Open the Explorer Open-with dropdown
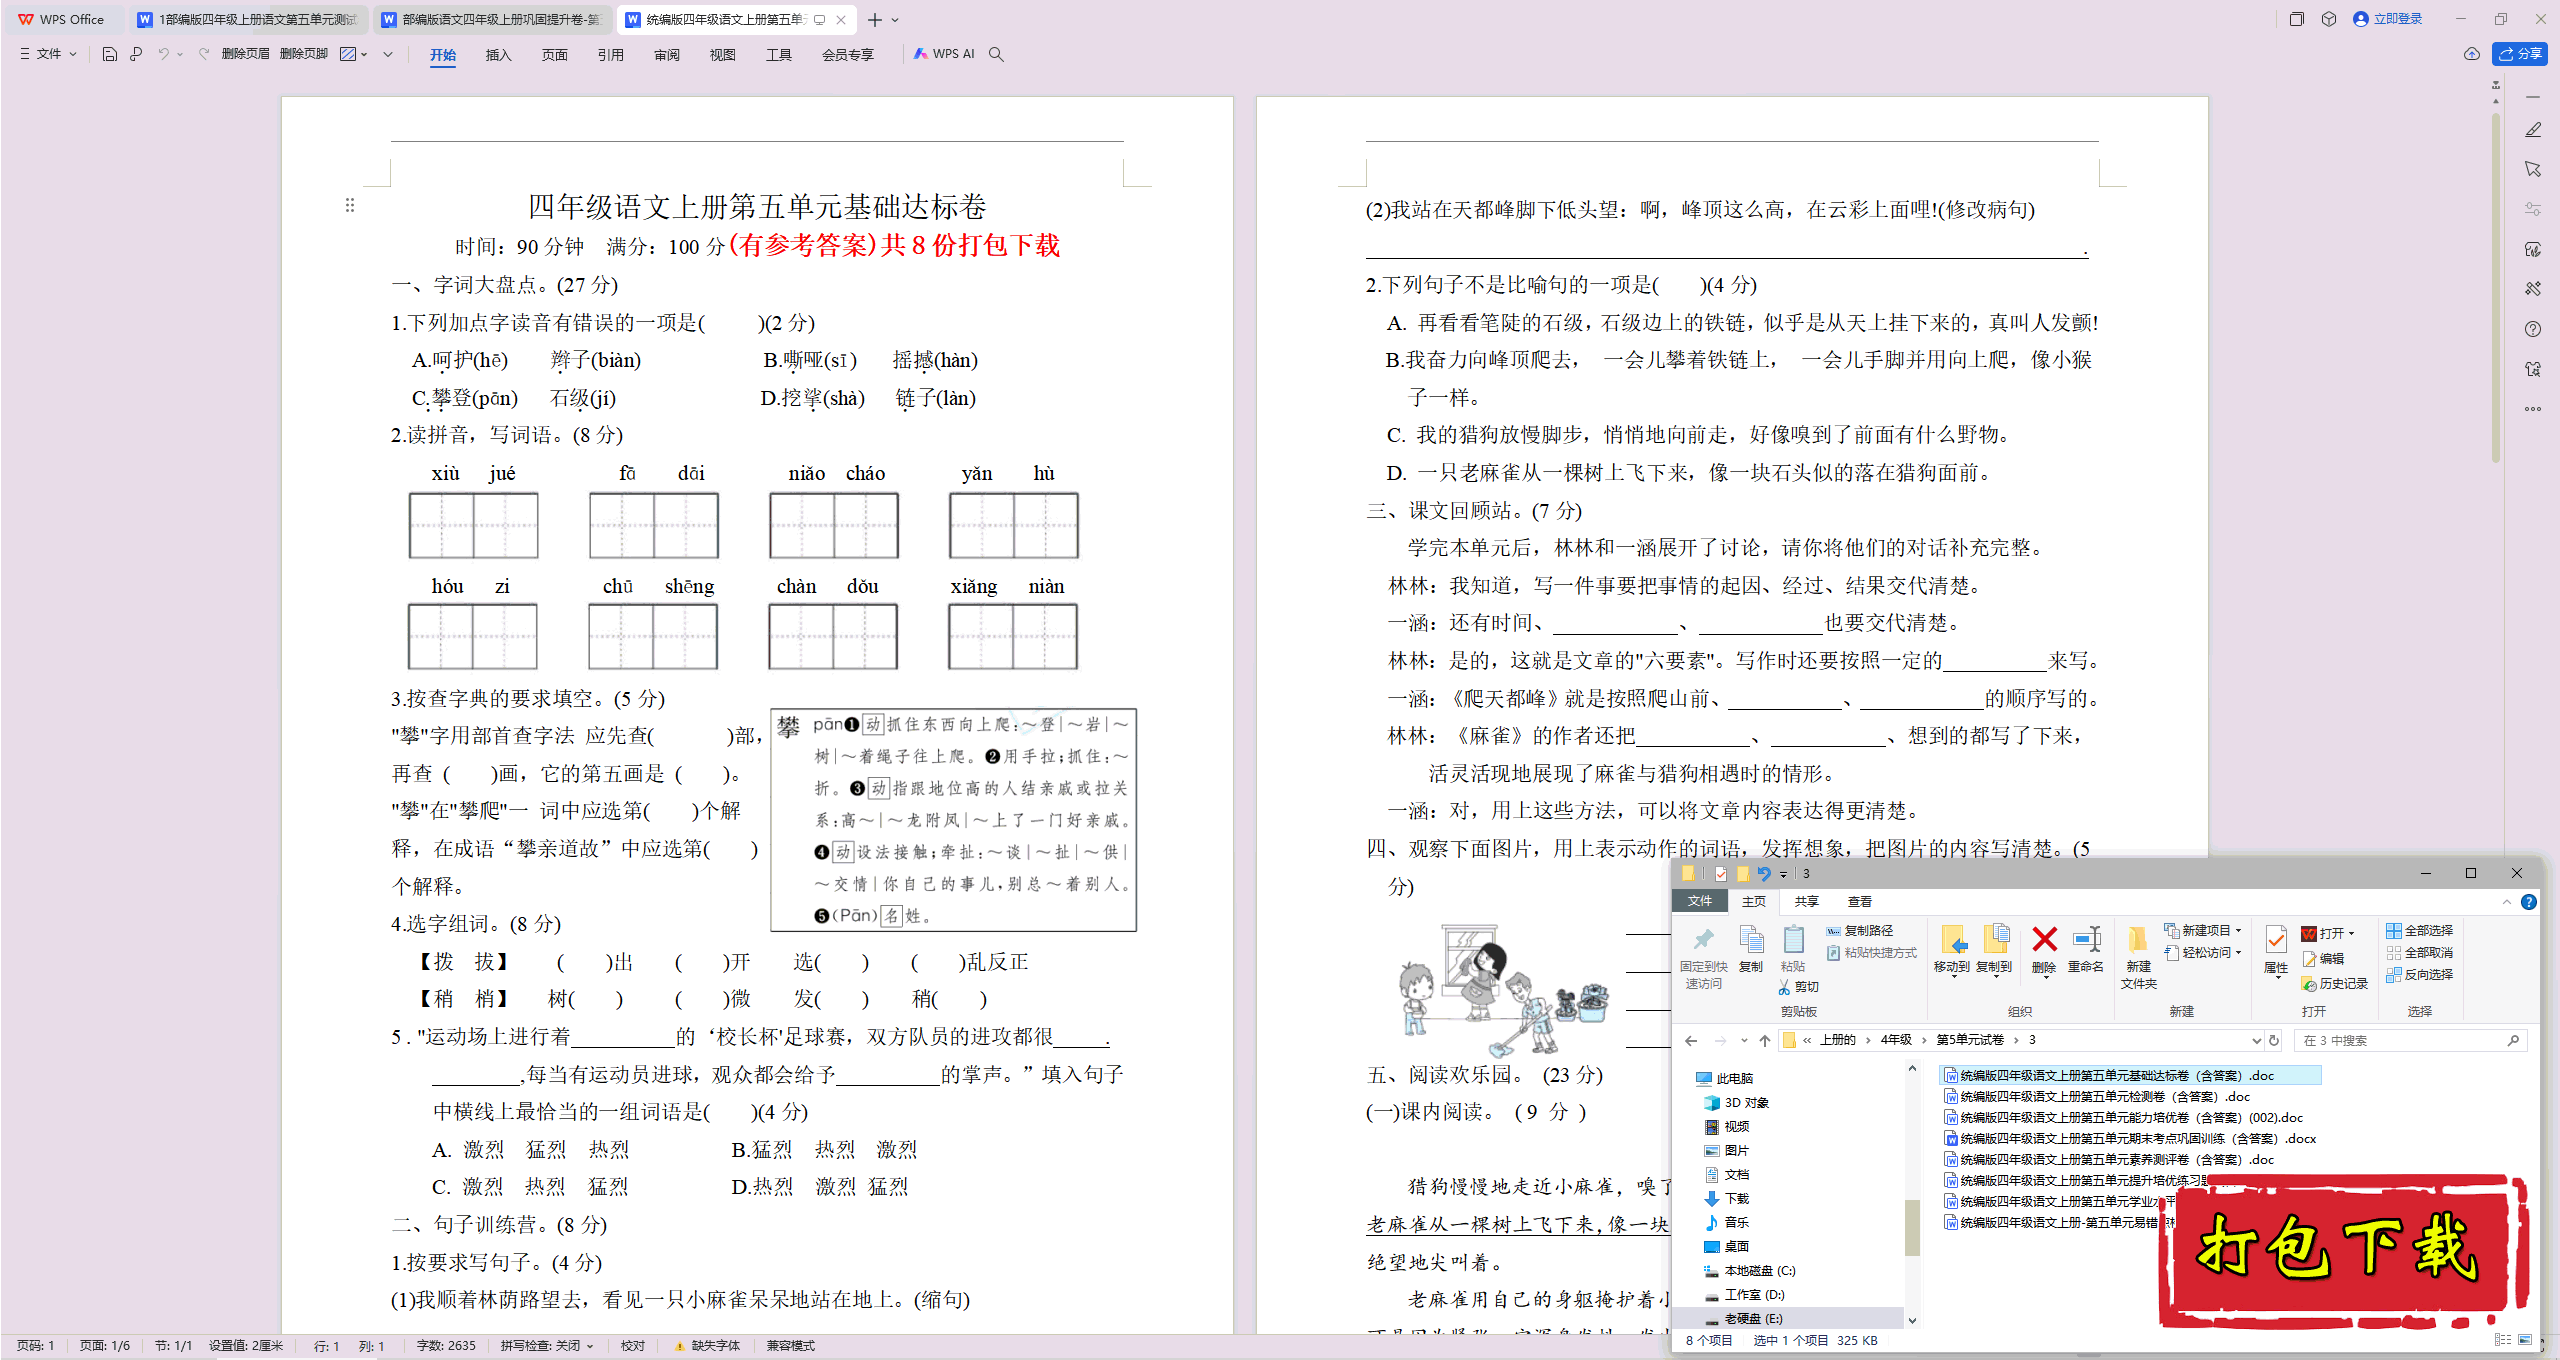The image size is (2560, 1360). coord(2328,933)
